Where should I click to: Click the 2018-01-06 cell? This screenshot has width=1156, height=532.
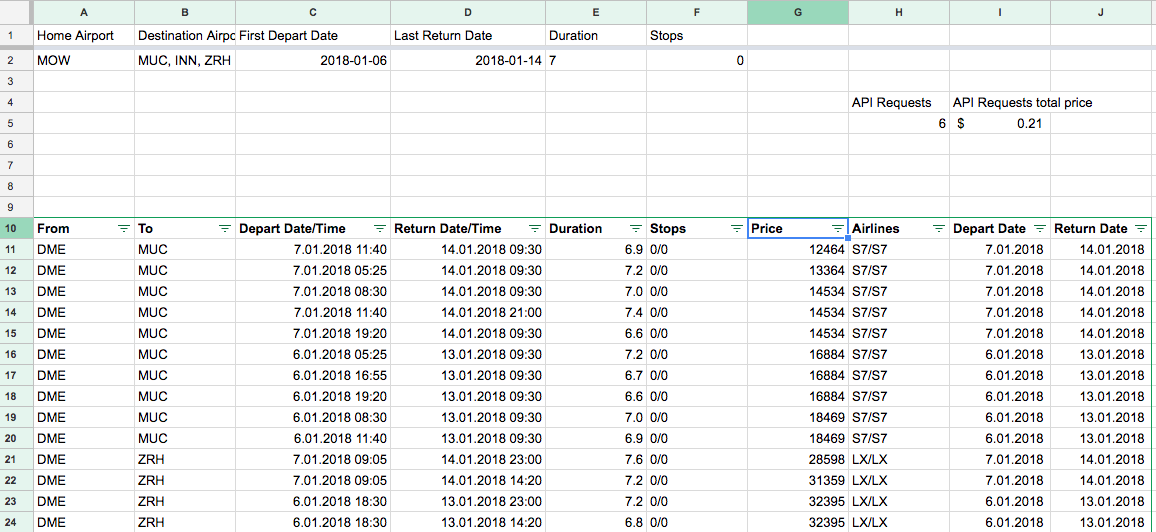click(x=313, y=60)
